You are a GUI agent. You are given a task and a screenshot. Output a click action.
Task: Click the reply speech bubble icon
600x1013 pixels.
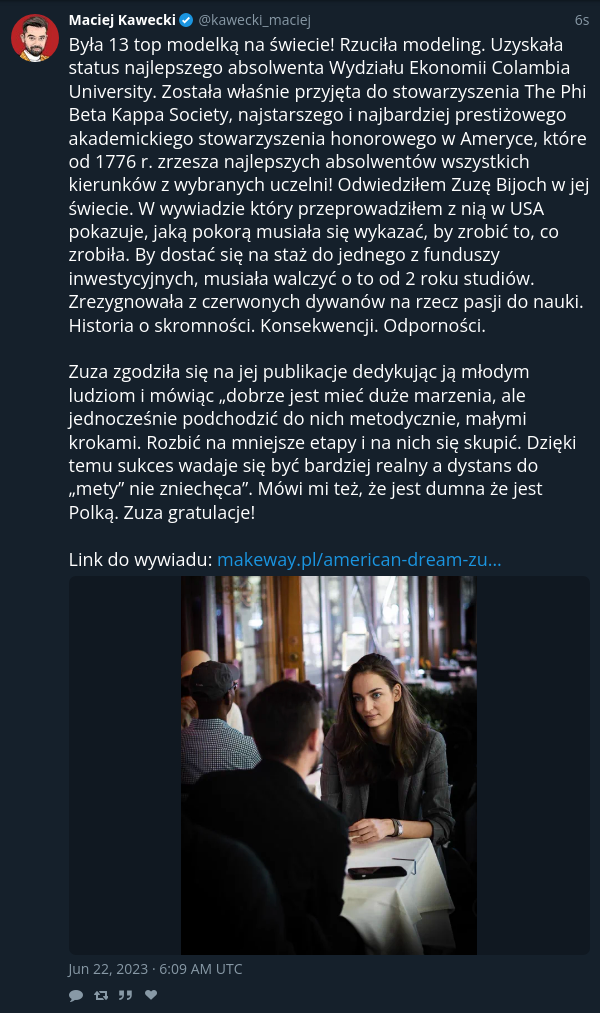[76, 995]
